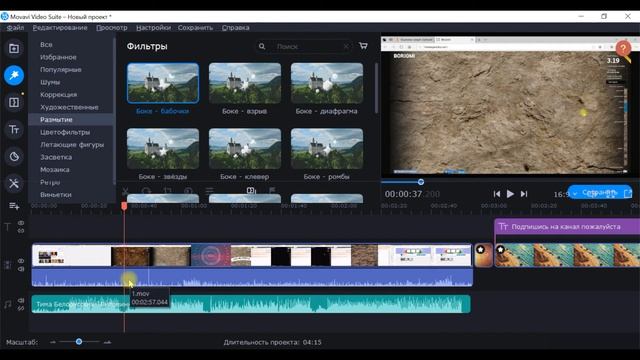Select the Популярные filter category
This screenshot has height=360, width=640.
[61, 70]
